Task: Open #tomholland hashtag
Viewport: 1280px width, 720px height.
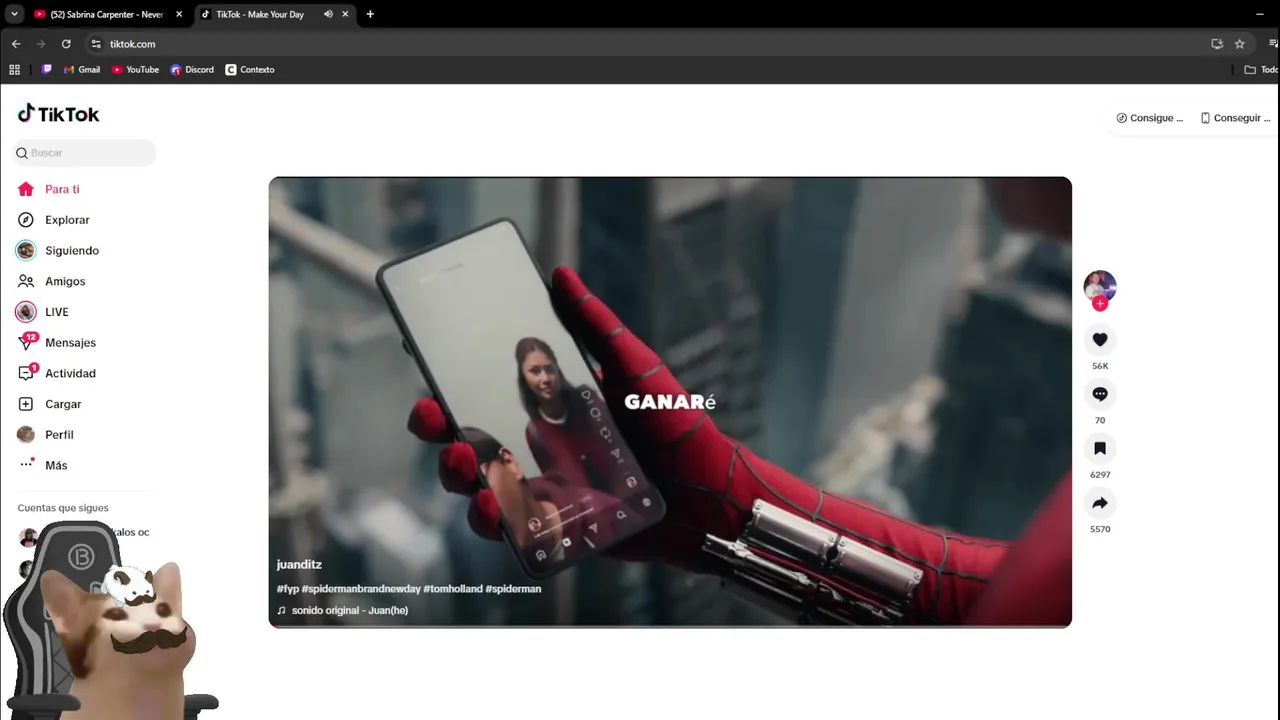Action: click(453, 589)
